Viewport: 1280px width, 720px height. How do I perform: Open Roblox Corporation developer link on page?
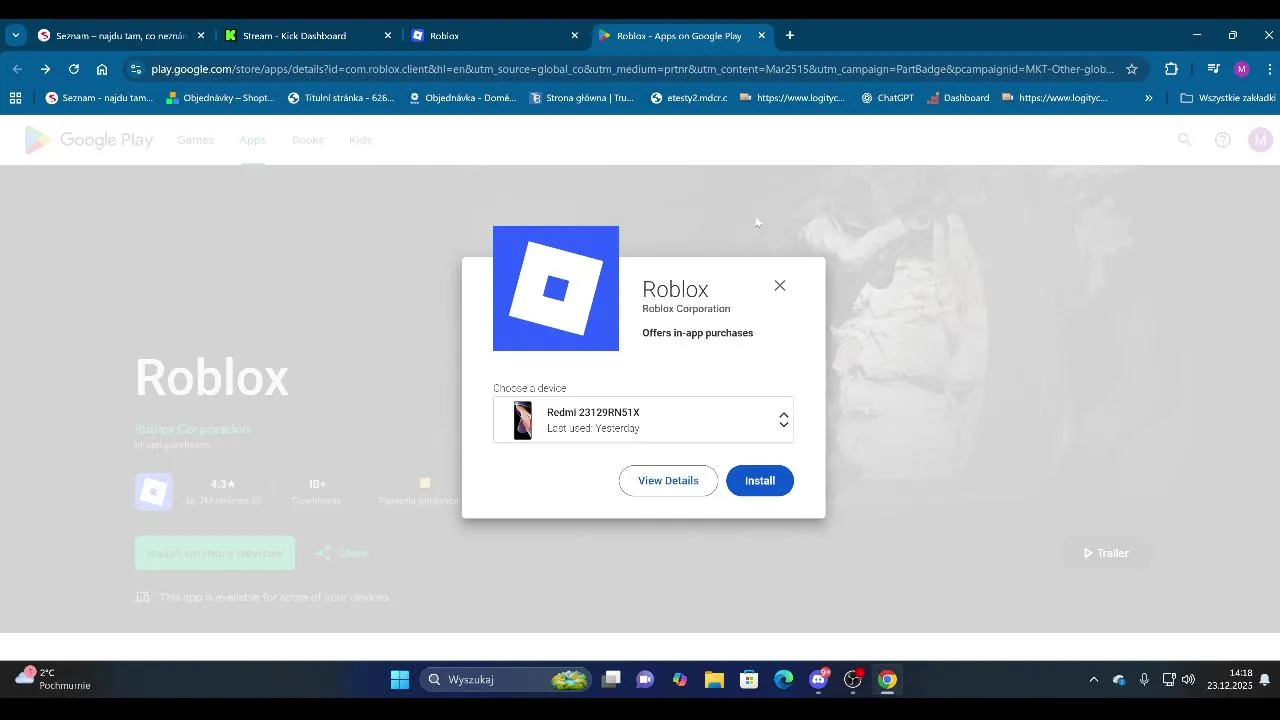pos(192,429)
